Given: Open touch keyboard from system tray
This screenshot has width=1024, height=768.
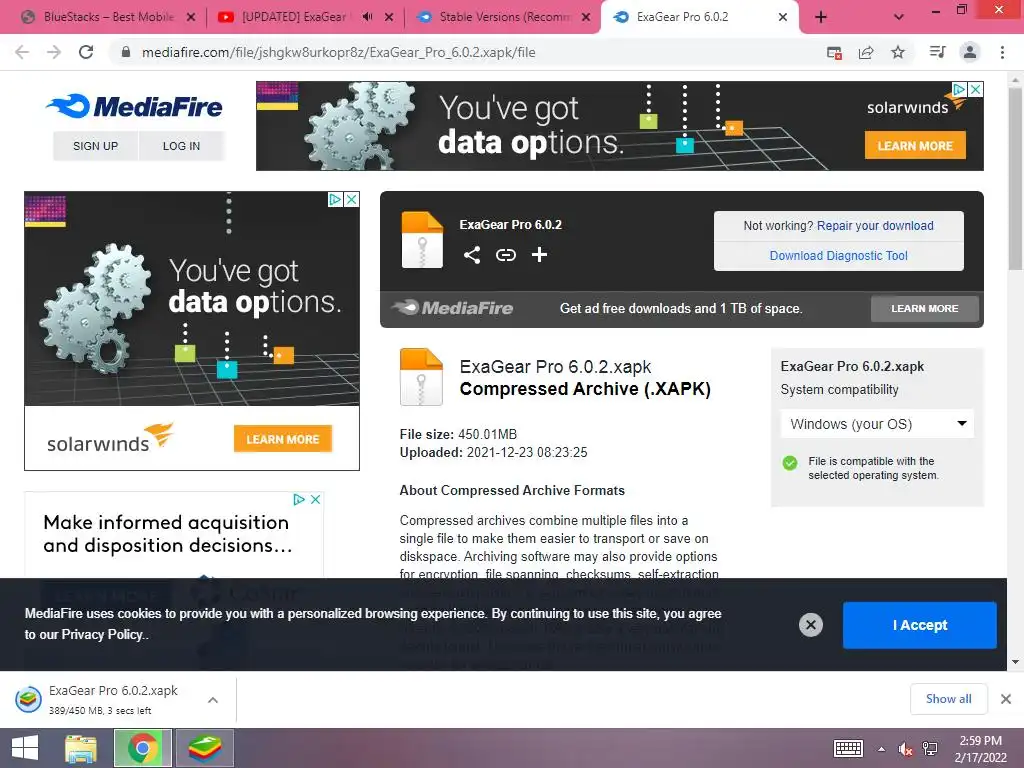Looking at the screenshot, I should (x=848, y=748).
